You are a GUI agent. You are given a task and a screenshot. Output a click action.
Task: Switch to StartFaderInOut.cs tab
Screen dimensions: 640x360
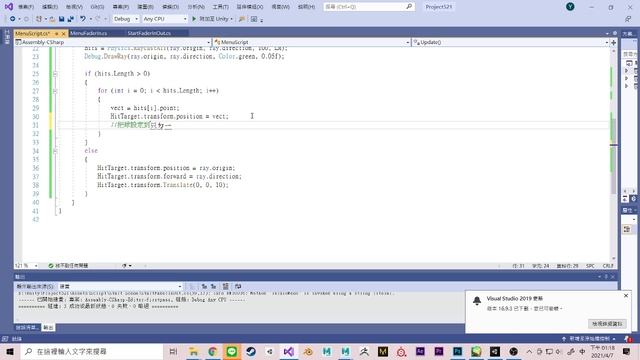point(149,33)
